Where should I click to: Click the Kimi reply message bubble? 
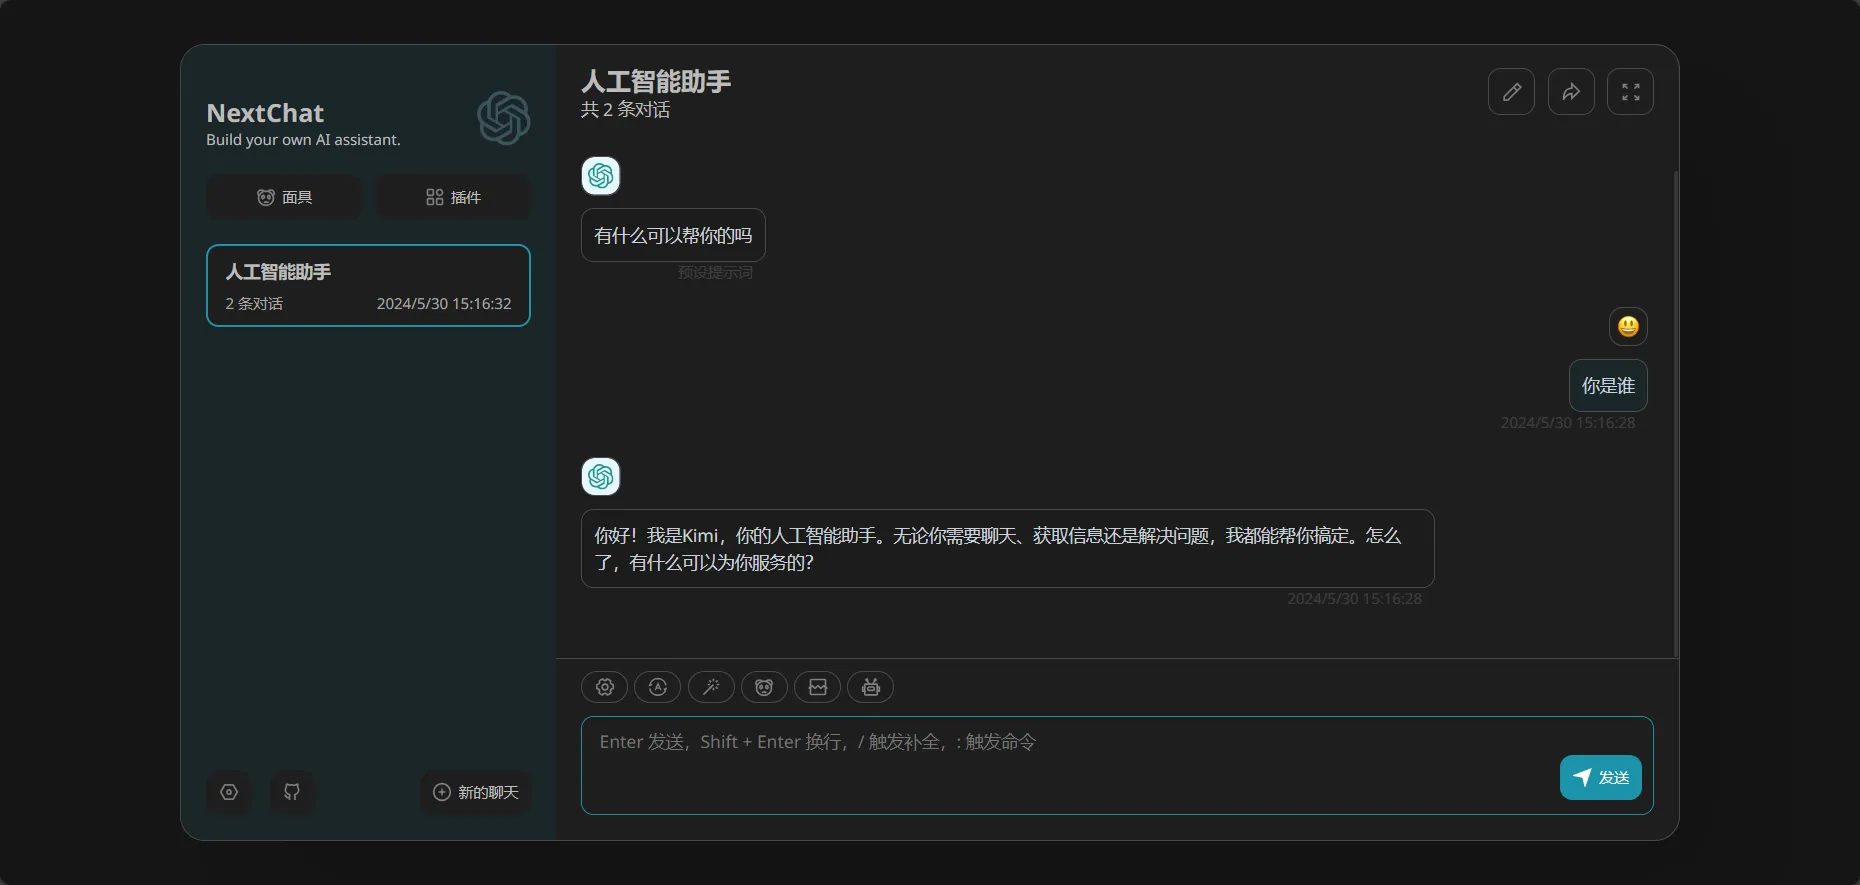coord(1007,549)
